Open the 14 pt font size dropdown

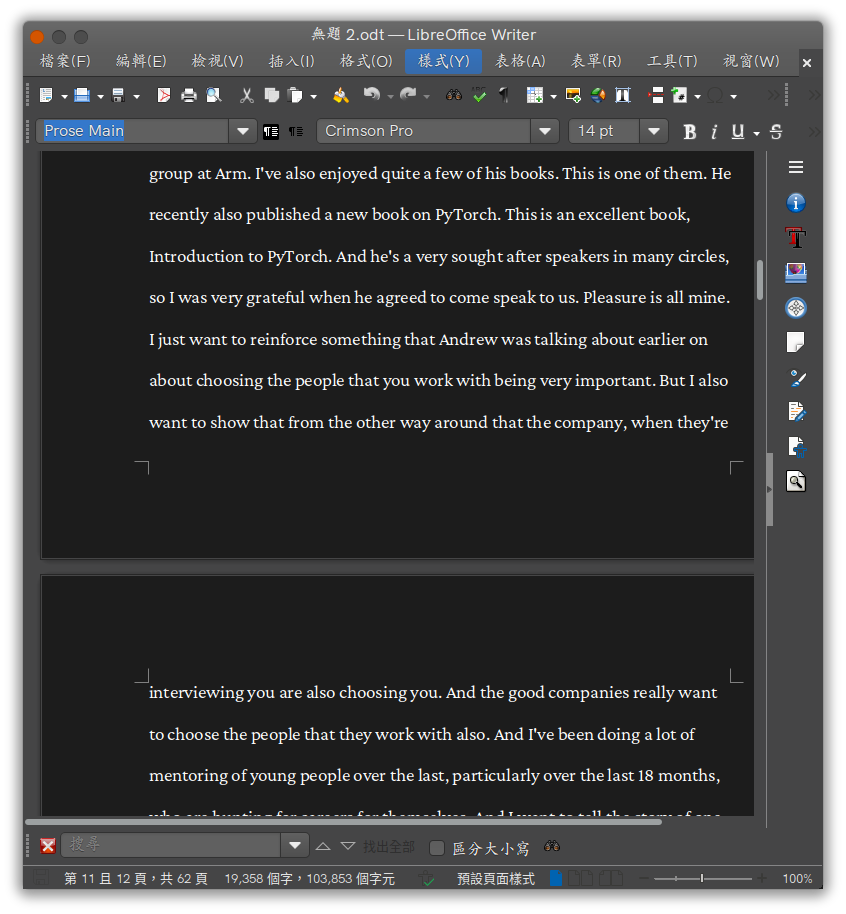(x=654, y=131)
